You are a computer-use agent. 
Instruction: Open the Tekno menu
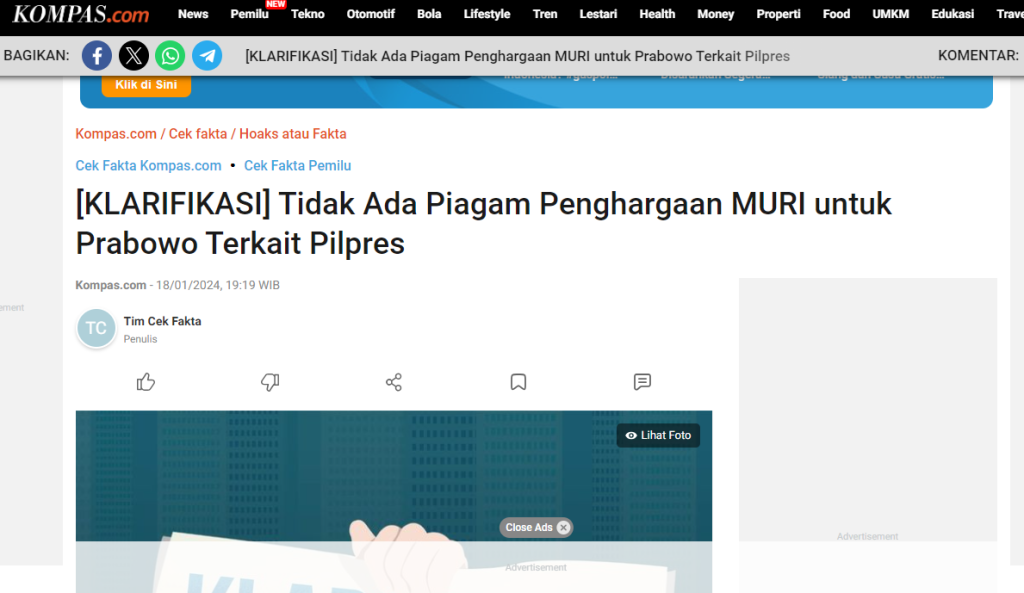(308, 14)
